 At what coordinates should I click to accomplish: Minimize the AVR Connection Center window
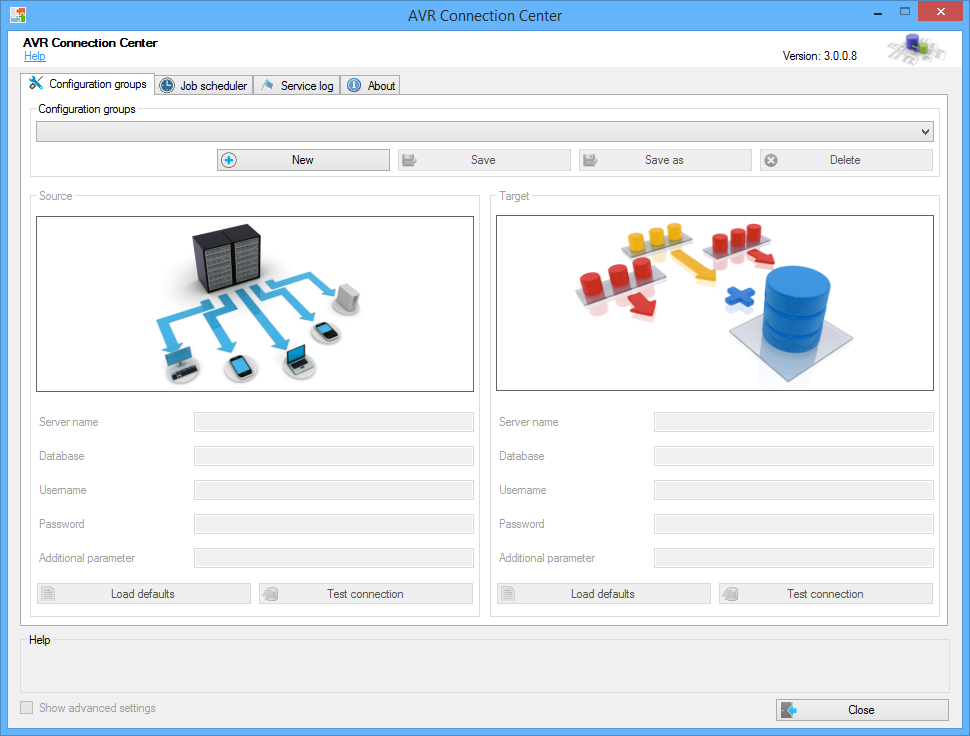(878, 12)
